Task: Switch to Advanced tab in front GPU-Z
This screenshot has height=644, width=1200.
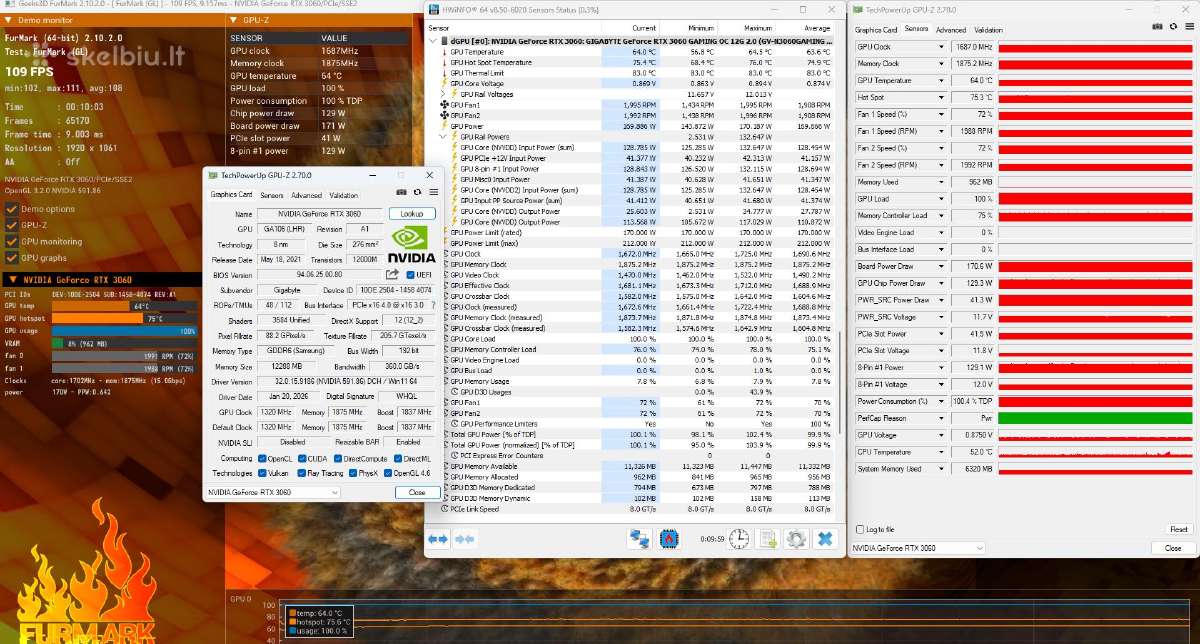Action: [306, 195]
